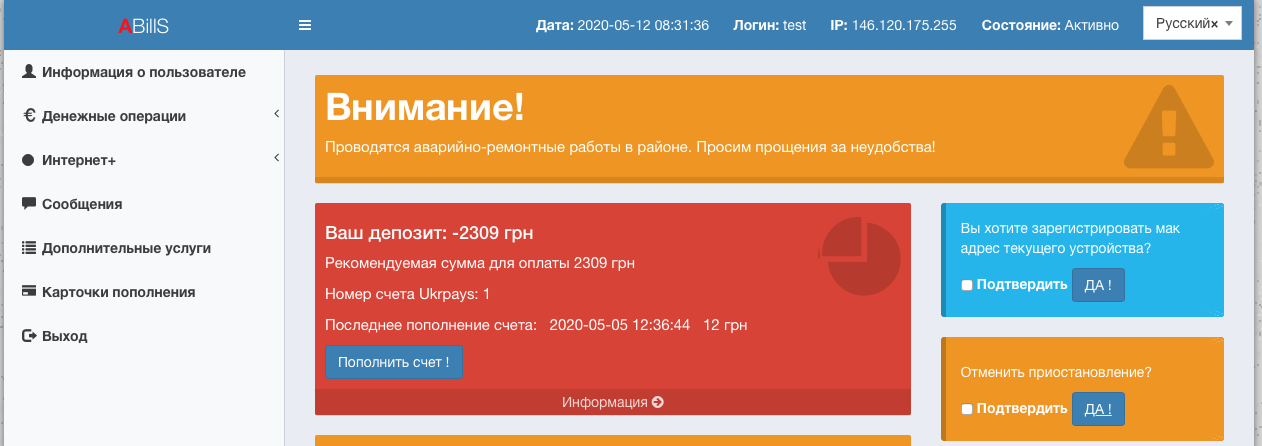Click the speech bubble icon for Сообщения
Image resolution: width=1262 pixels, height=446 pixels.
(29, 204)
